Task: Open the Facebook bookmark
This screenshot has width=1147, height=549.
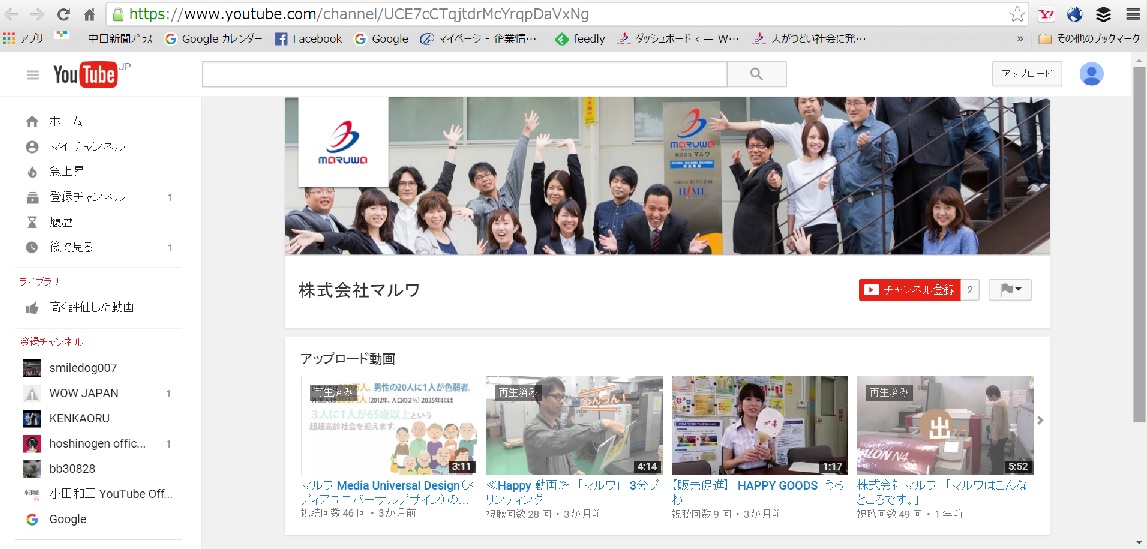Action: click(309, 39)
